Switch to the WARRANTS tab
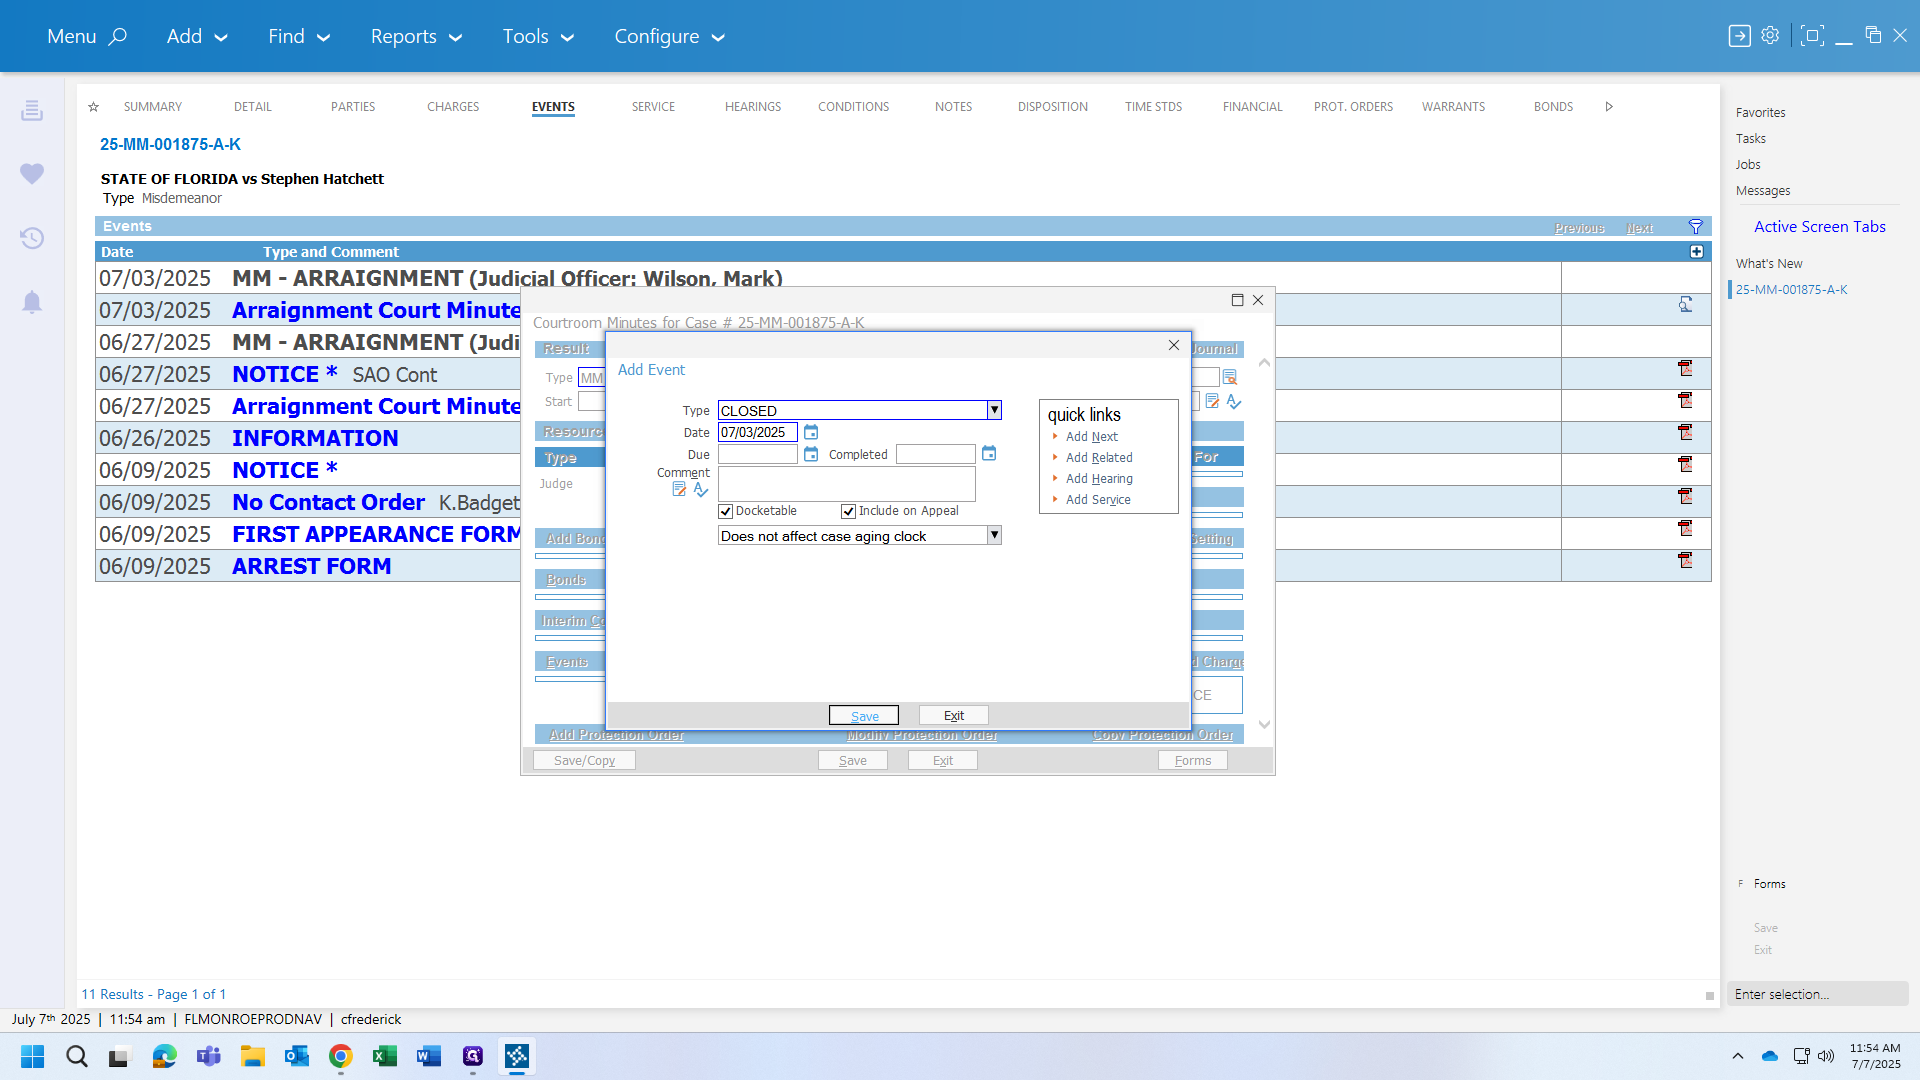 [1453, 107]
